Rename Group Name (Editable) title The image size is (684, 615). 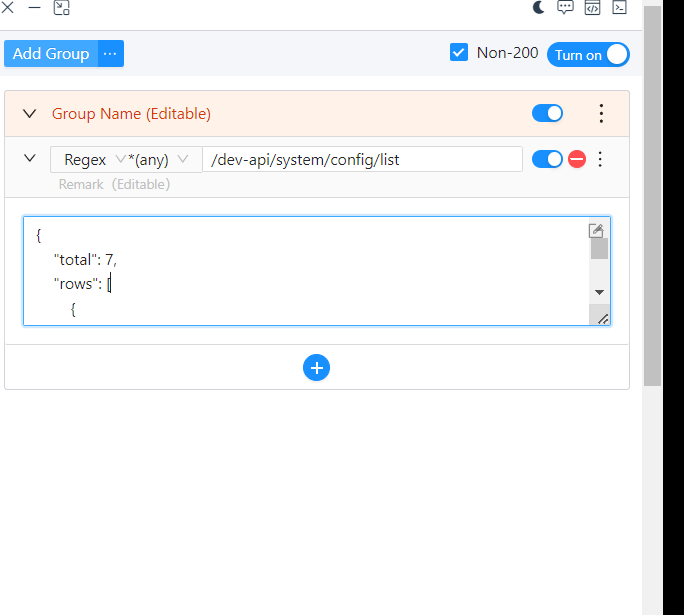(x=131, y=114)
